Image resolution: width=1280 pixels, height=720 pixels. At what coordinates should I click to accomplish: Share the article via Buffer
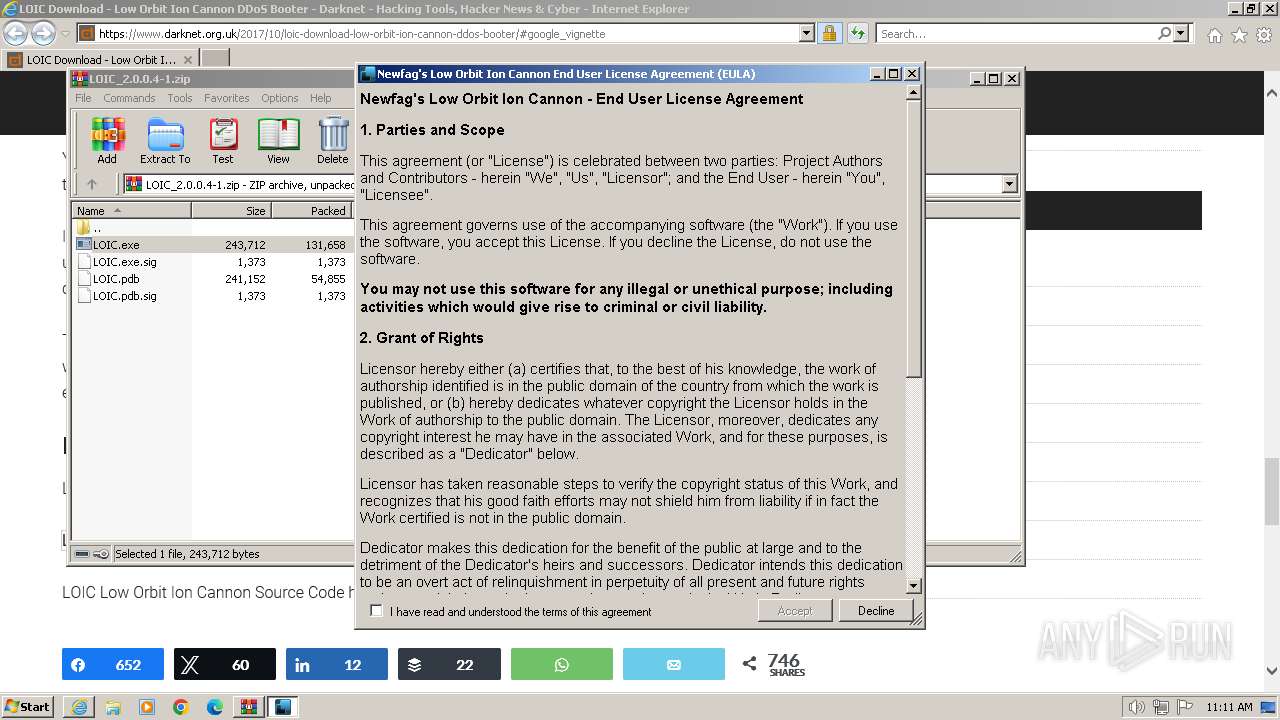tap(449, 664)
